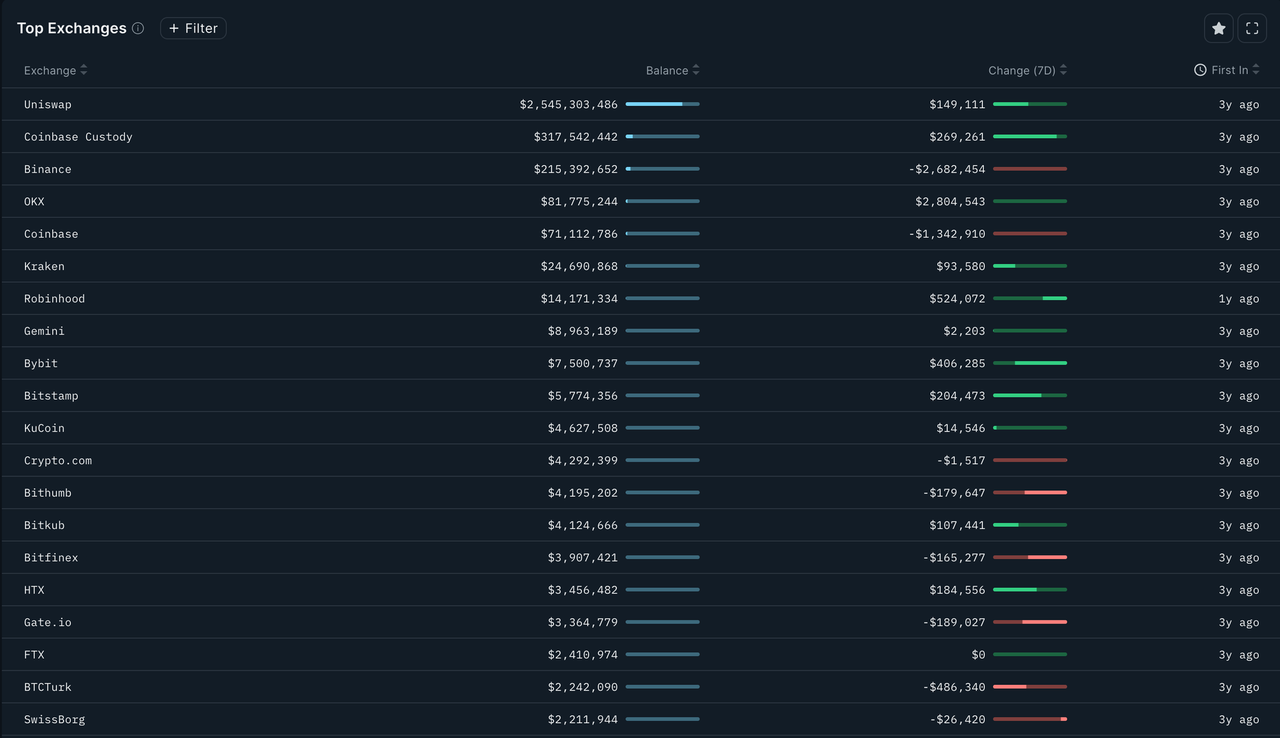Open the Coinbase Custody entry
Screen dimensions: 1280x738
pyautogui.click(x=78, y=137)
